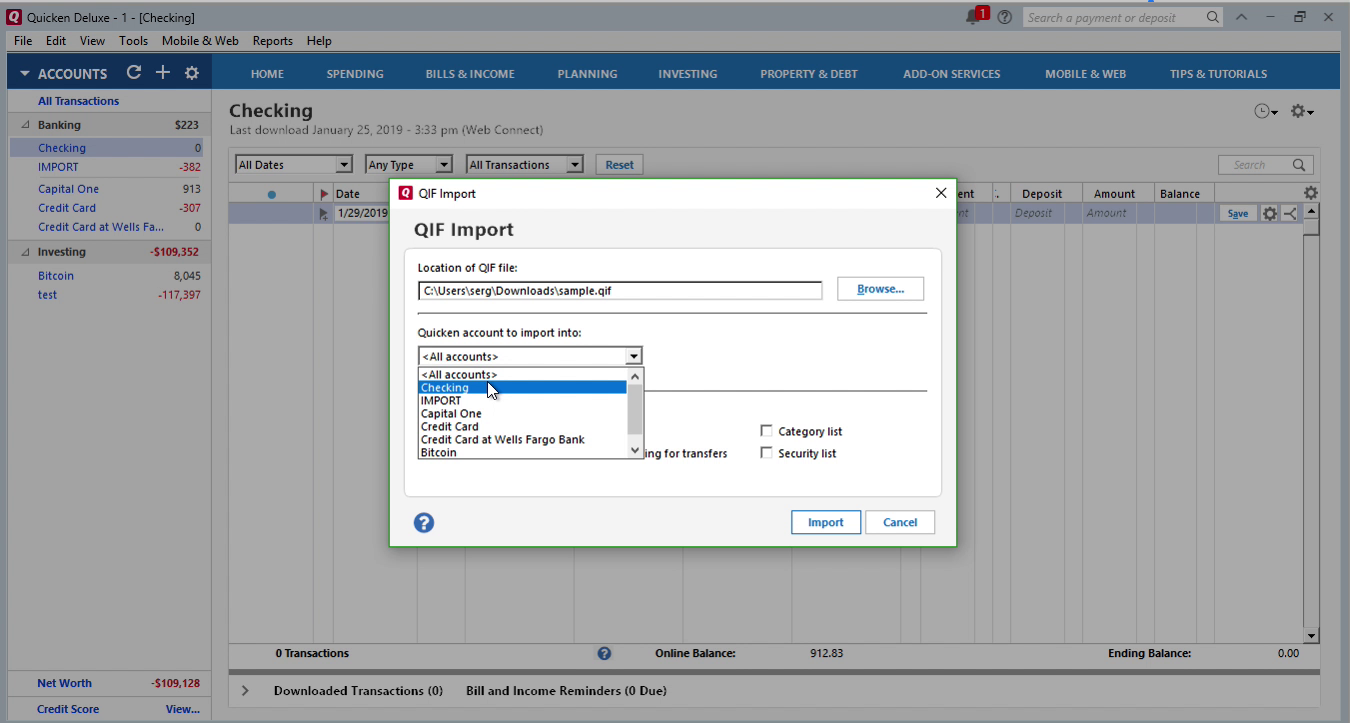
Task: Switch to the BILLS & INCOME tab
Action: (470, 74)
